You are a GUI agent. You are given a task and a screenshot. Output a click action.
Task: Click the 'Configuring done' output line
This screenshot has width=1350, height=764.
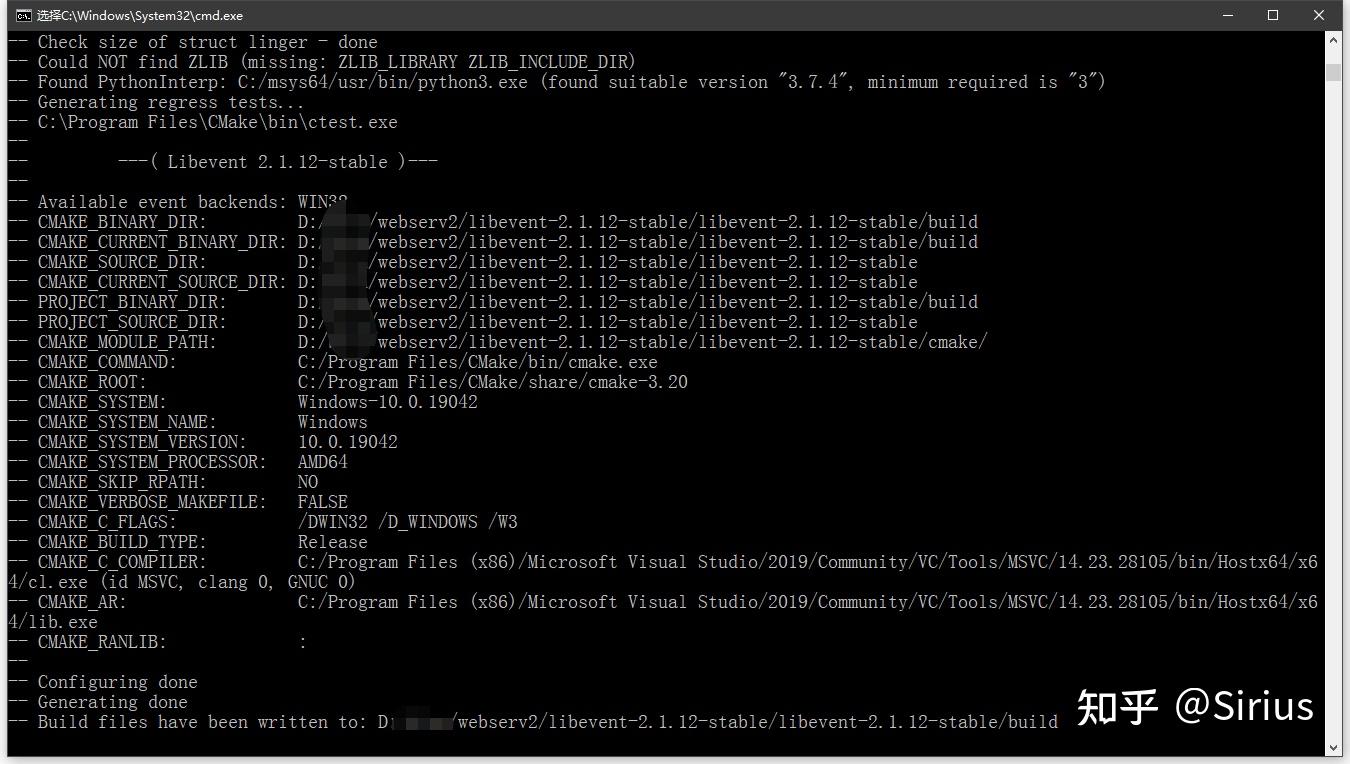tap(117, 682)
